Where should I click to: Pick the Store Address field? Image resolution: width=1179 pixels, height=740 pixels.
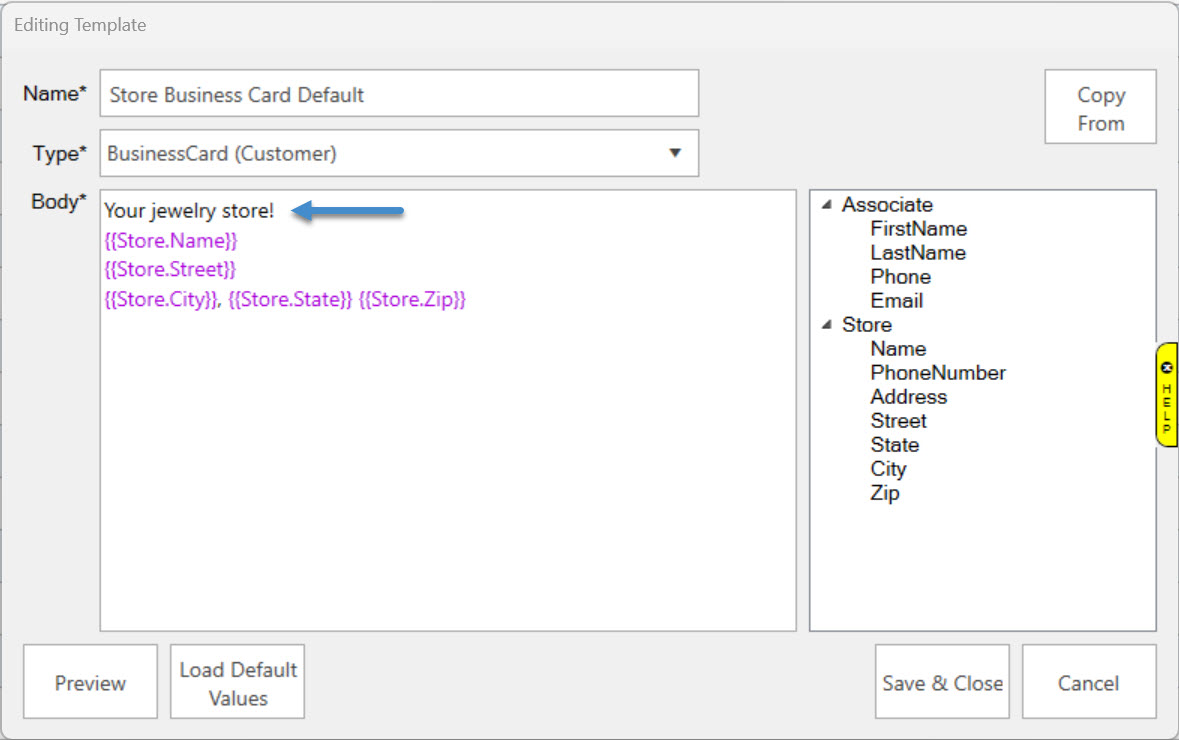(908, 397)
